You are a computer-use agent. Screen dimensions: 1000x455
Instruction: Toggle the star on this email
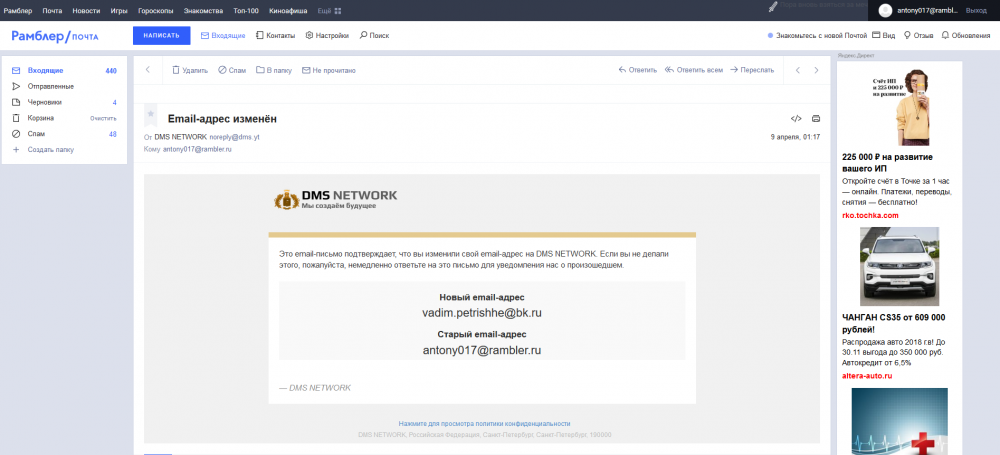click(151, 115)
